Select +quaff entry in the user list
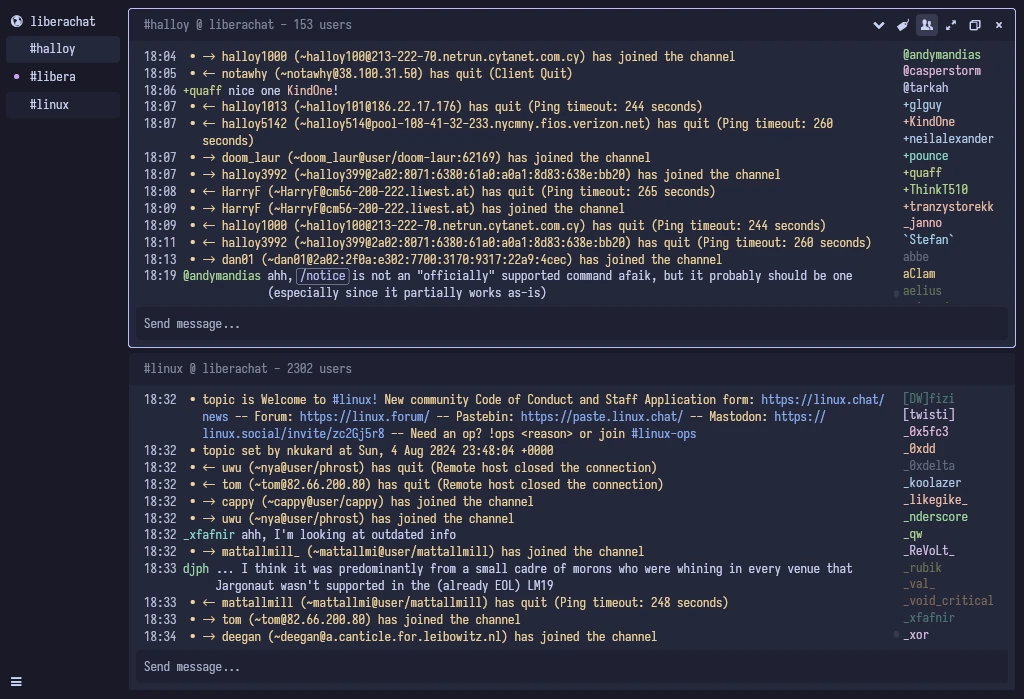The image size is (1024, 699). (922, 172)
